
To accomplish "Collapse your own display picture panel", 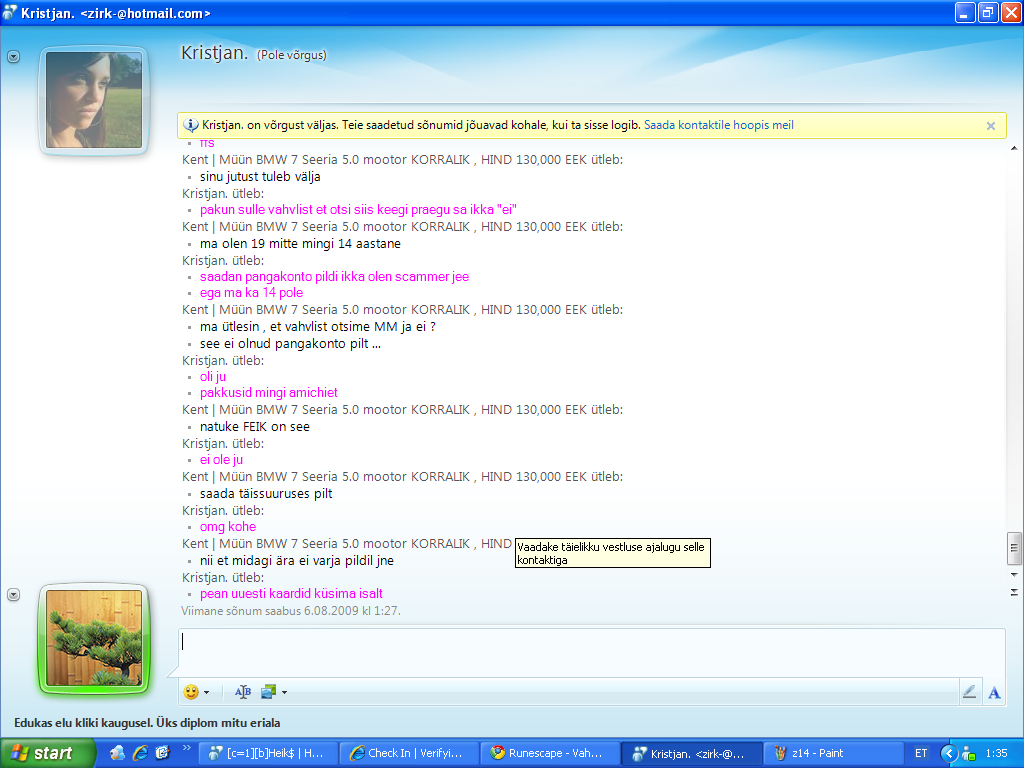I will pos(13,595).
